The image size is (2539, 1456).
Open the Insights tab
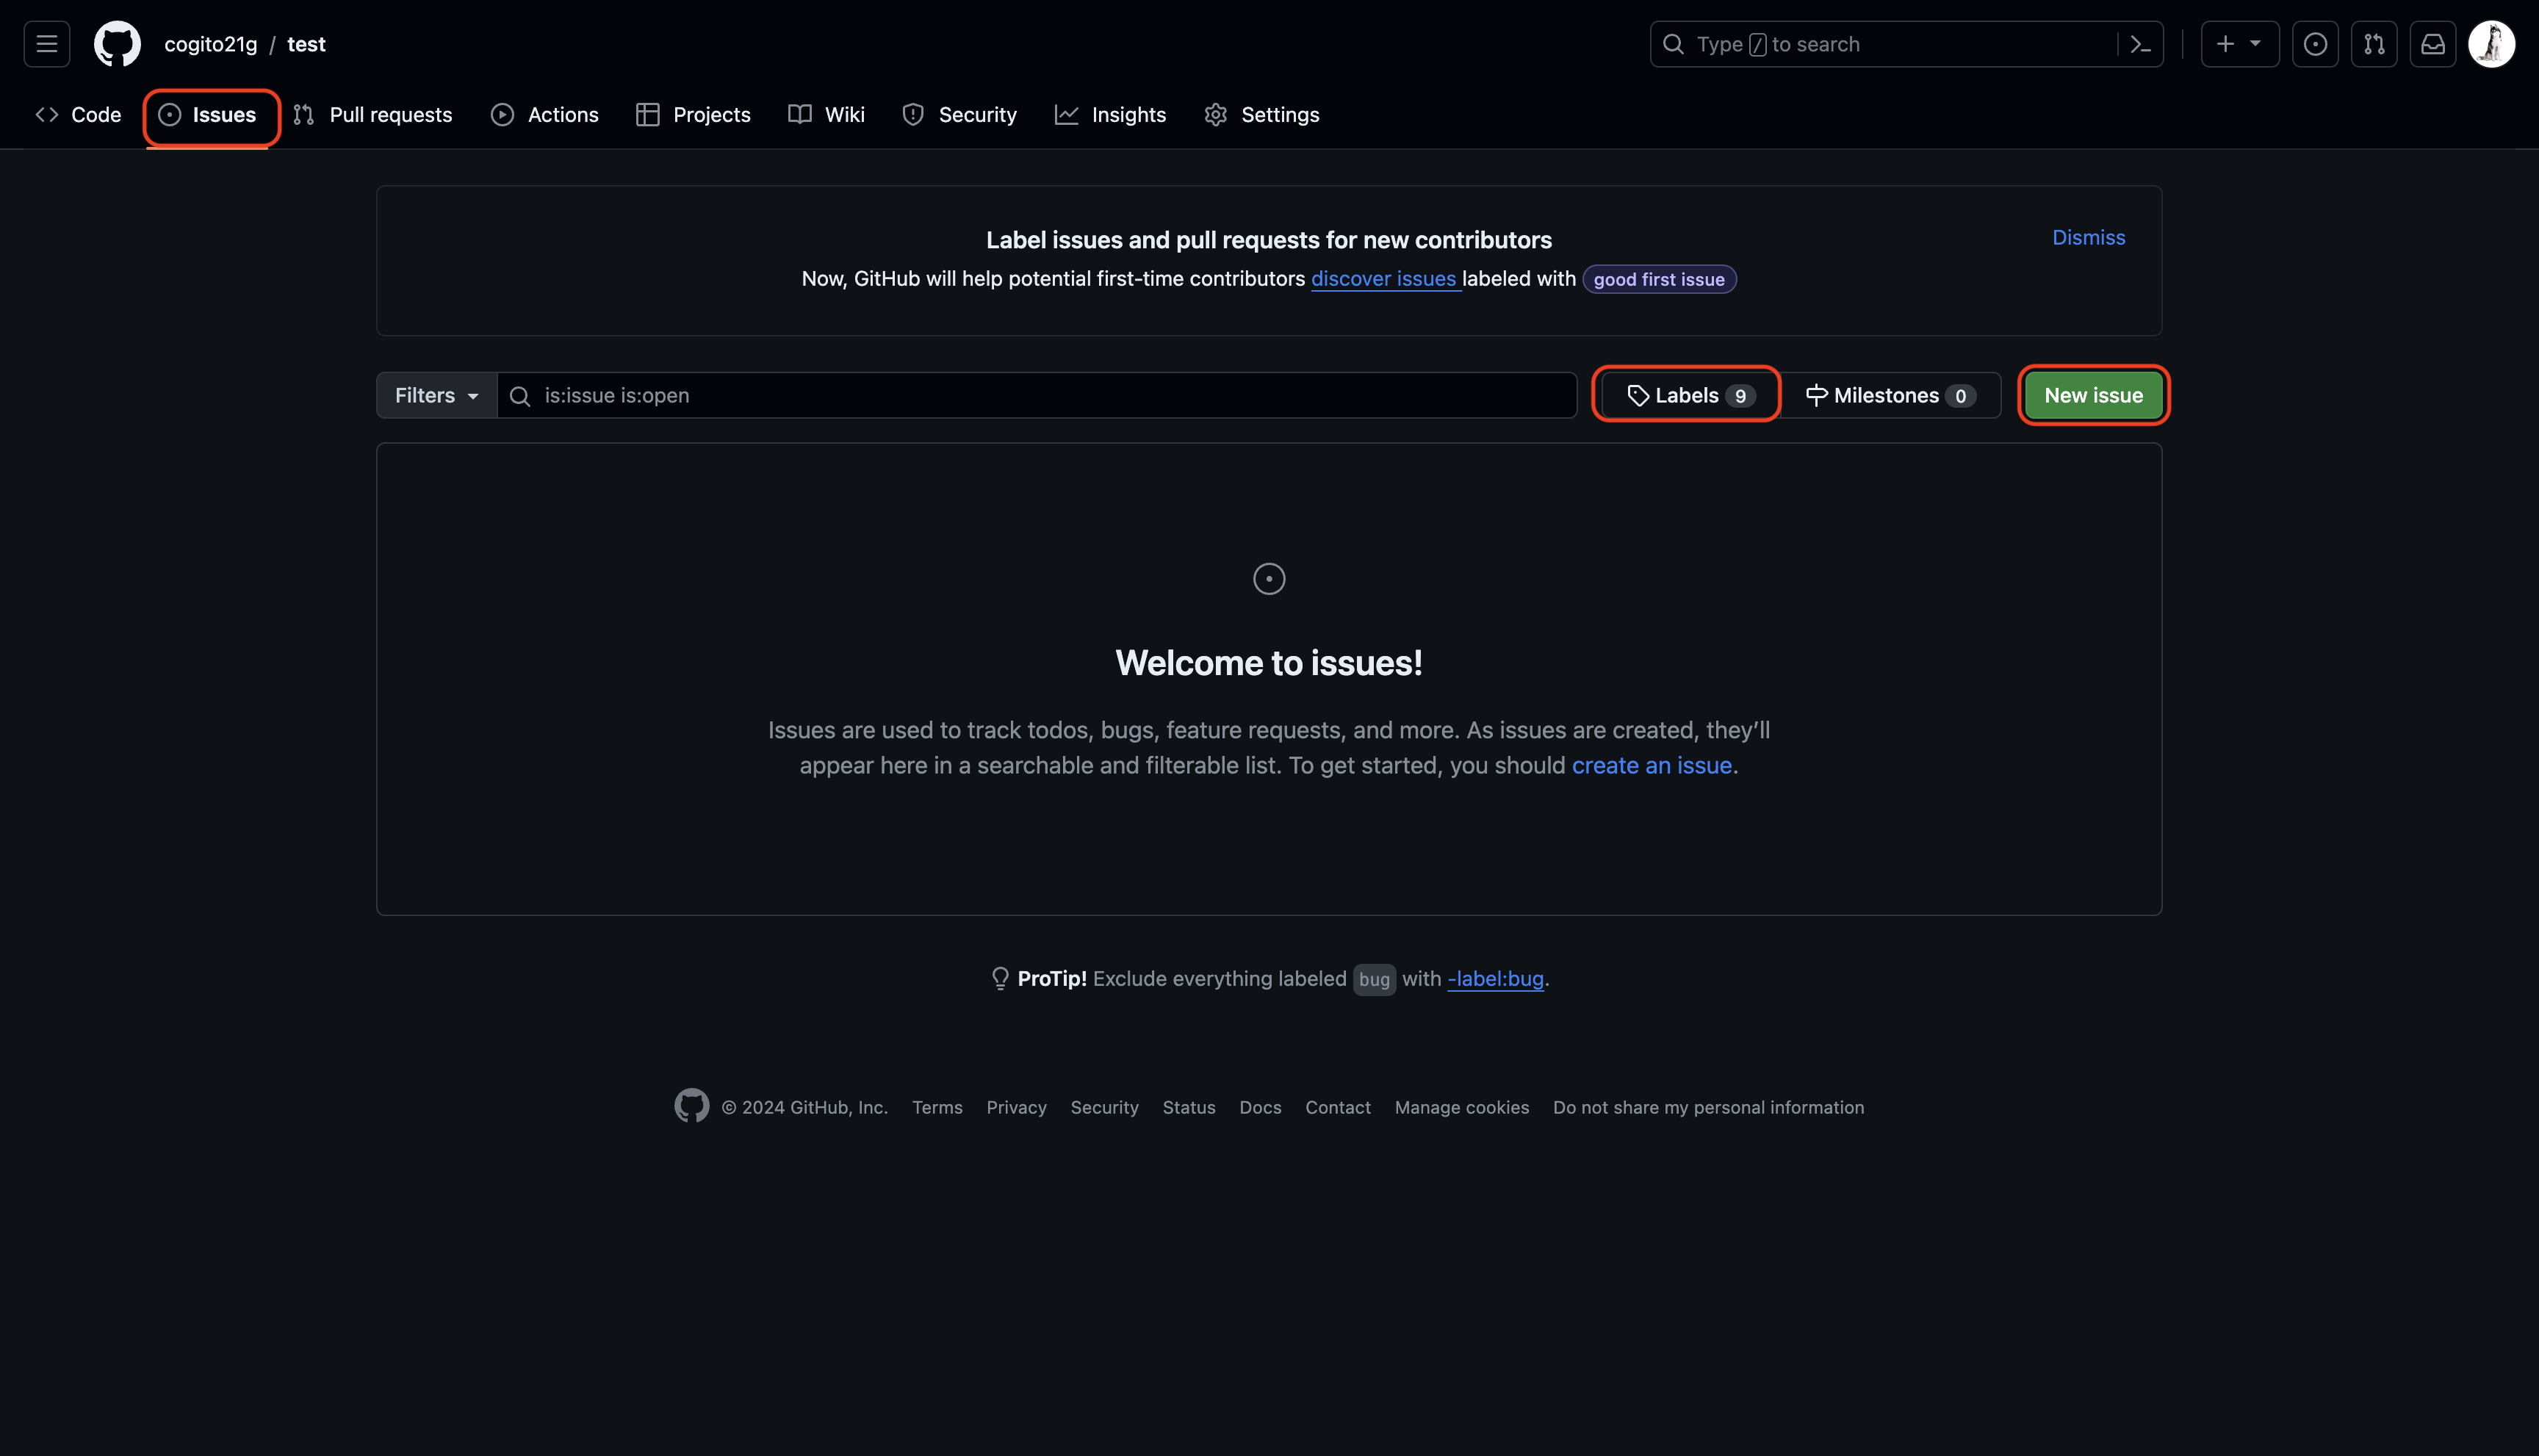1110,115
